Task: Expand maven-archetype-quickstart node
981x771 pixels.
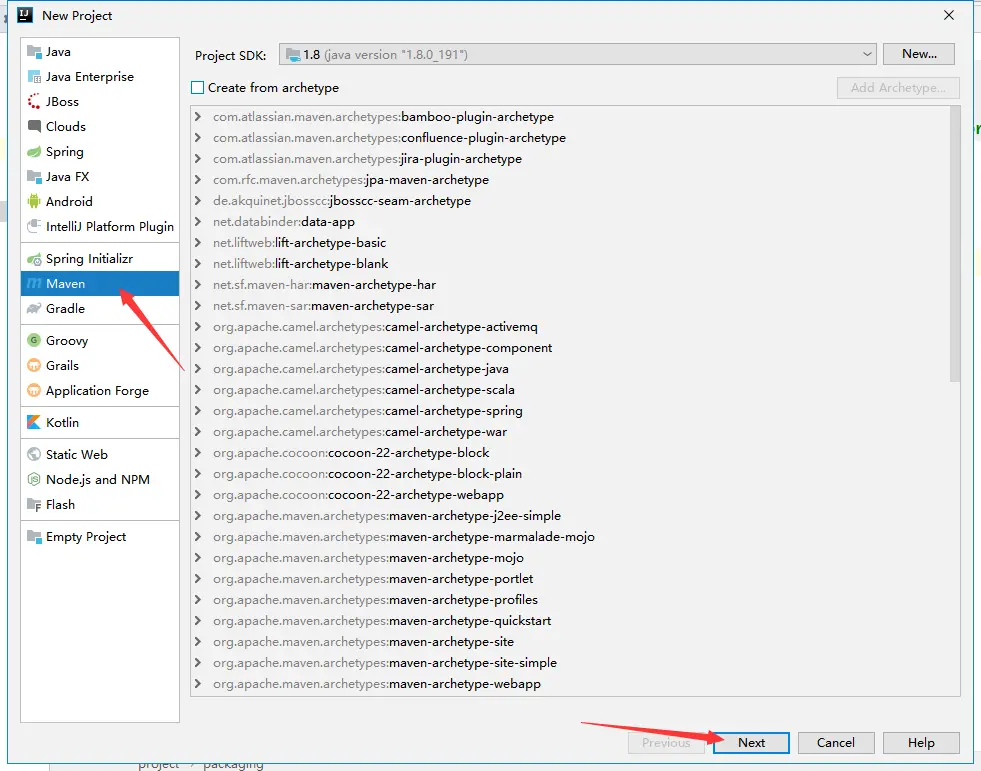Action: tap(198, 620)
